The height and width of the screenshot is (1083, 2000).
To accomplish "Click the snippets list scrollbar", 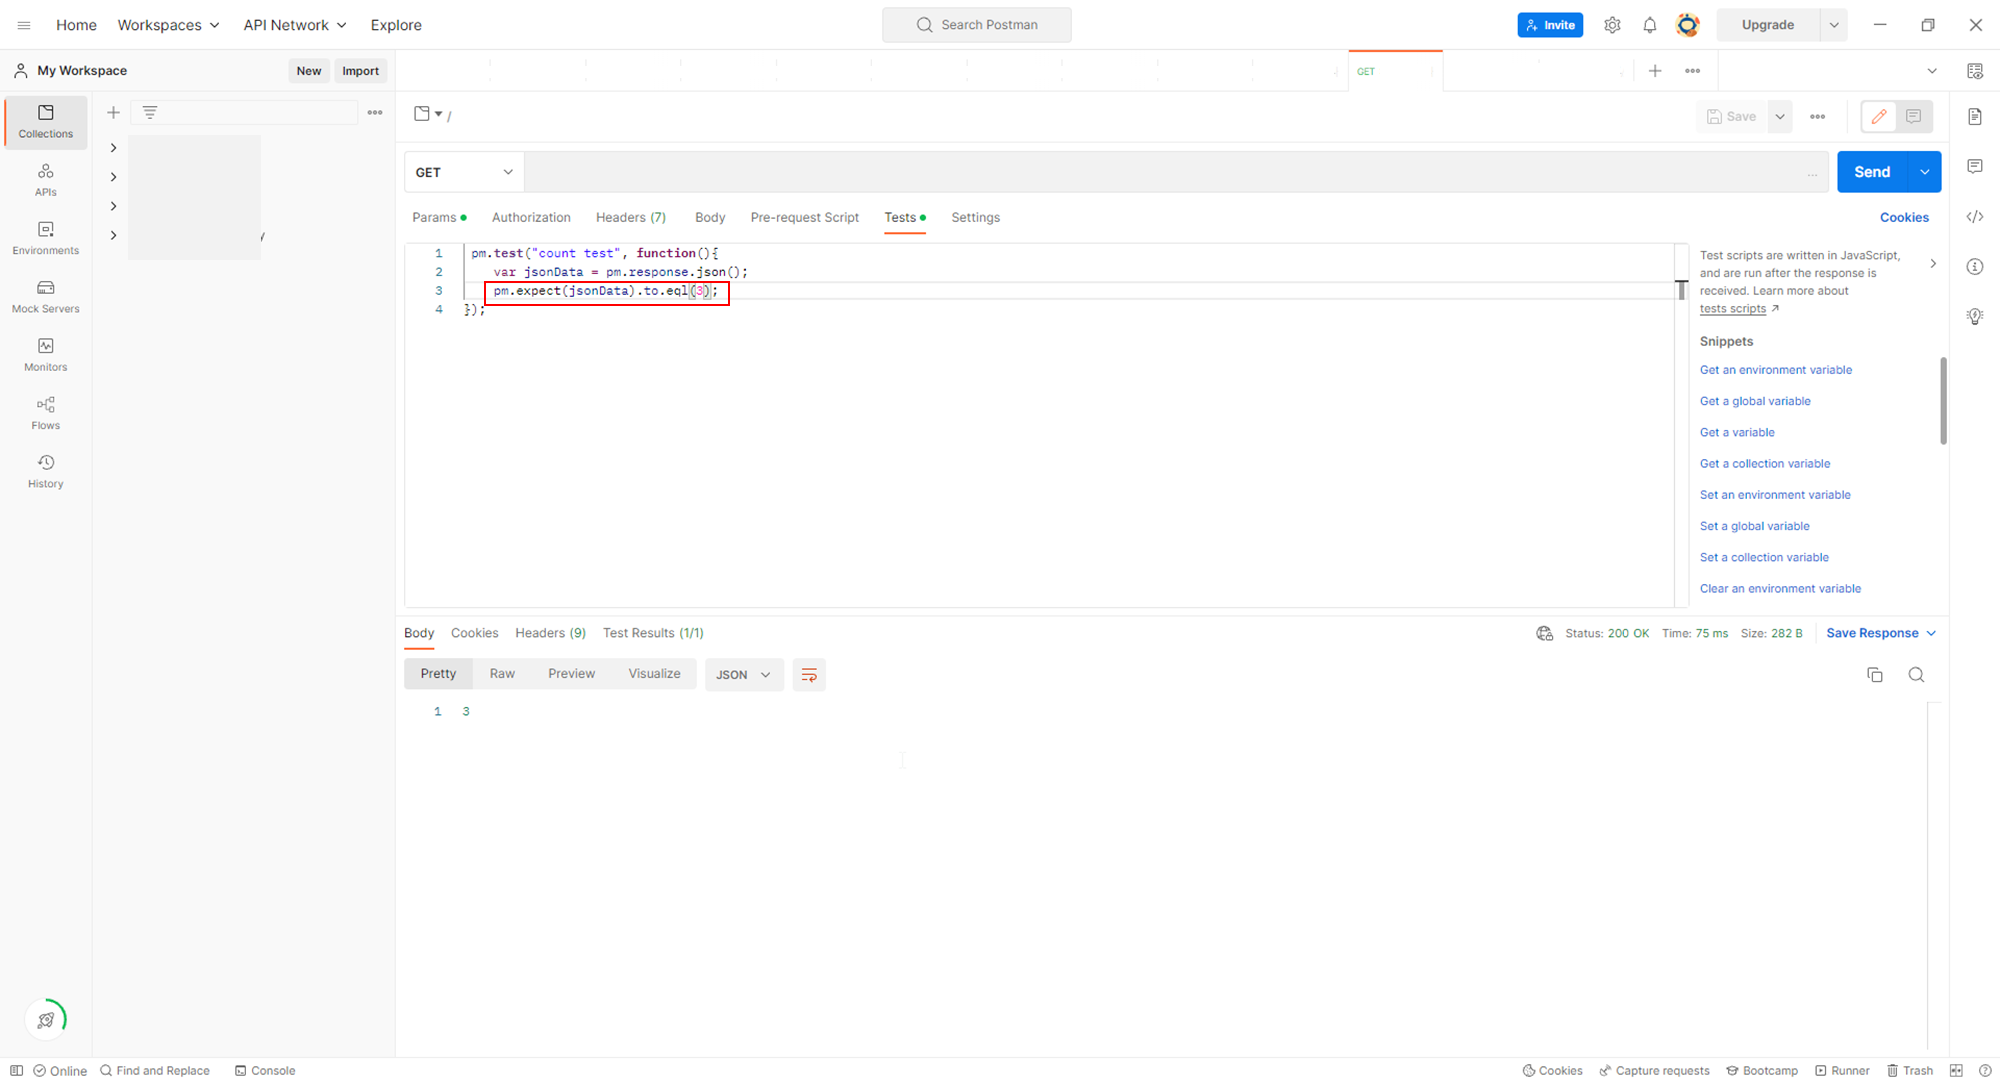I will [1942, 400].
